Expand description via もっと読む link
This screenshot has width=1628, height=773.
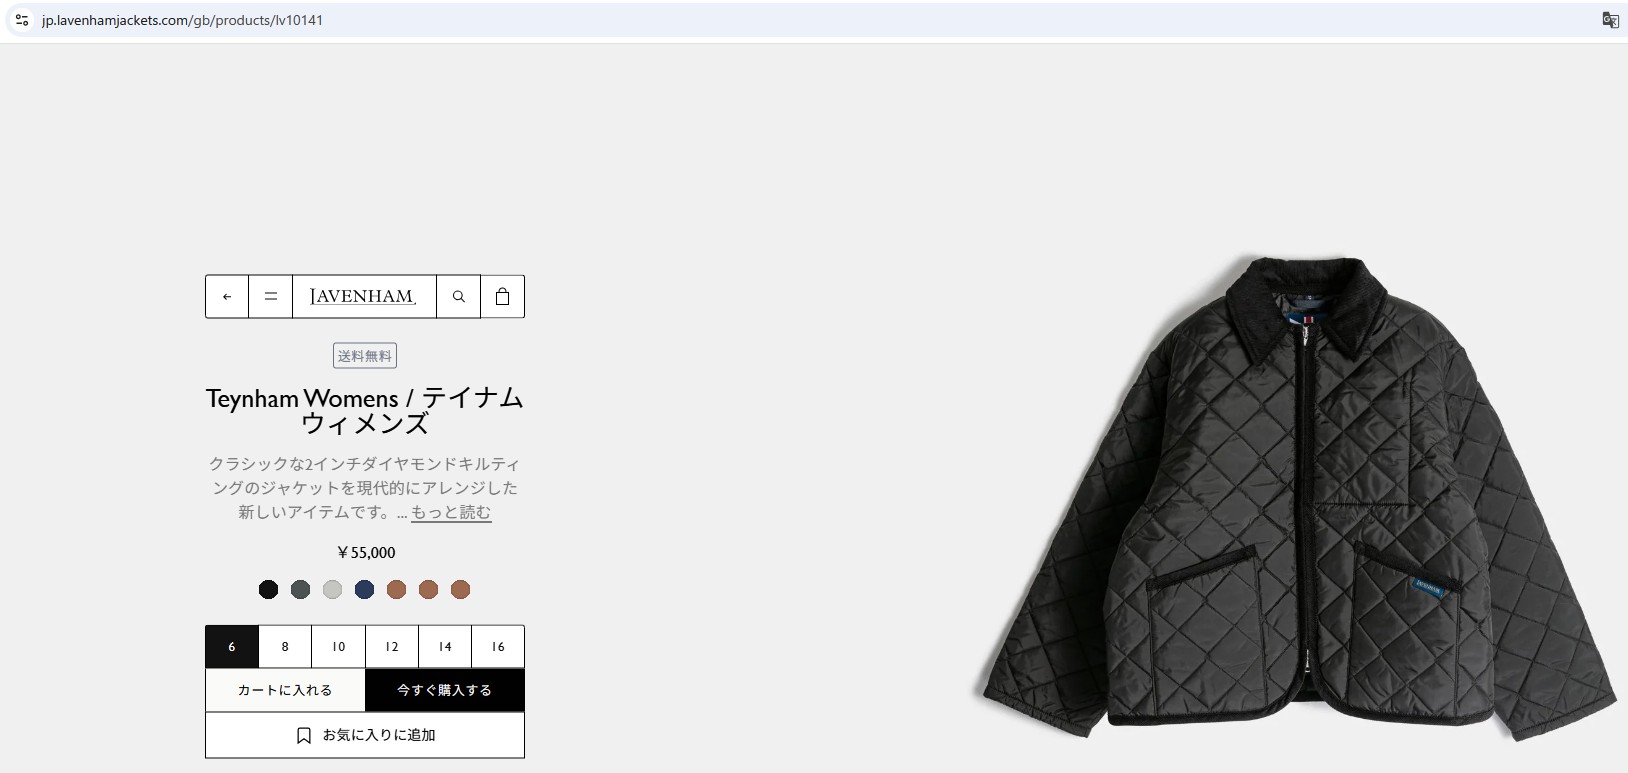coord(451,512)
